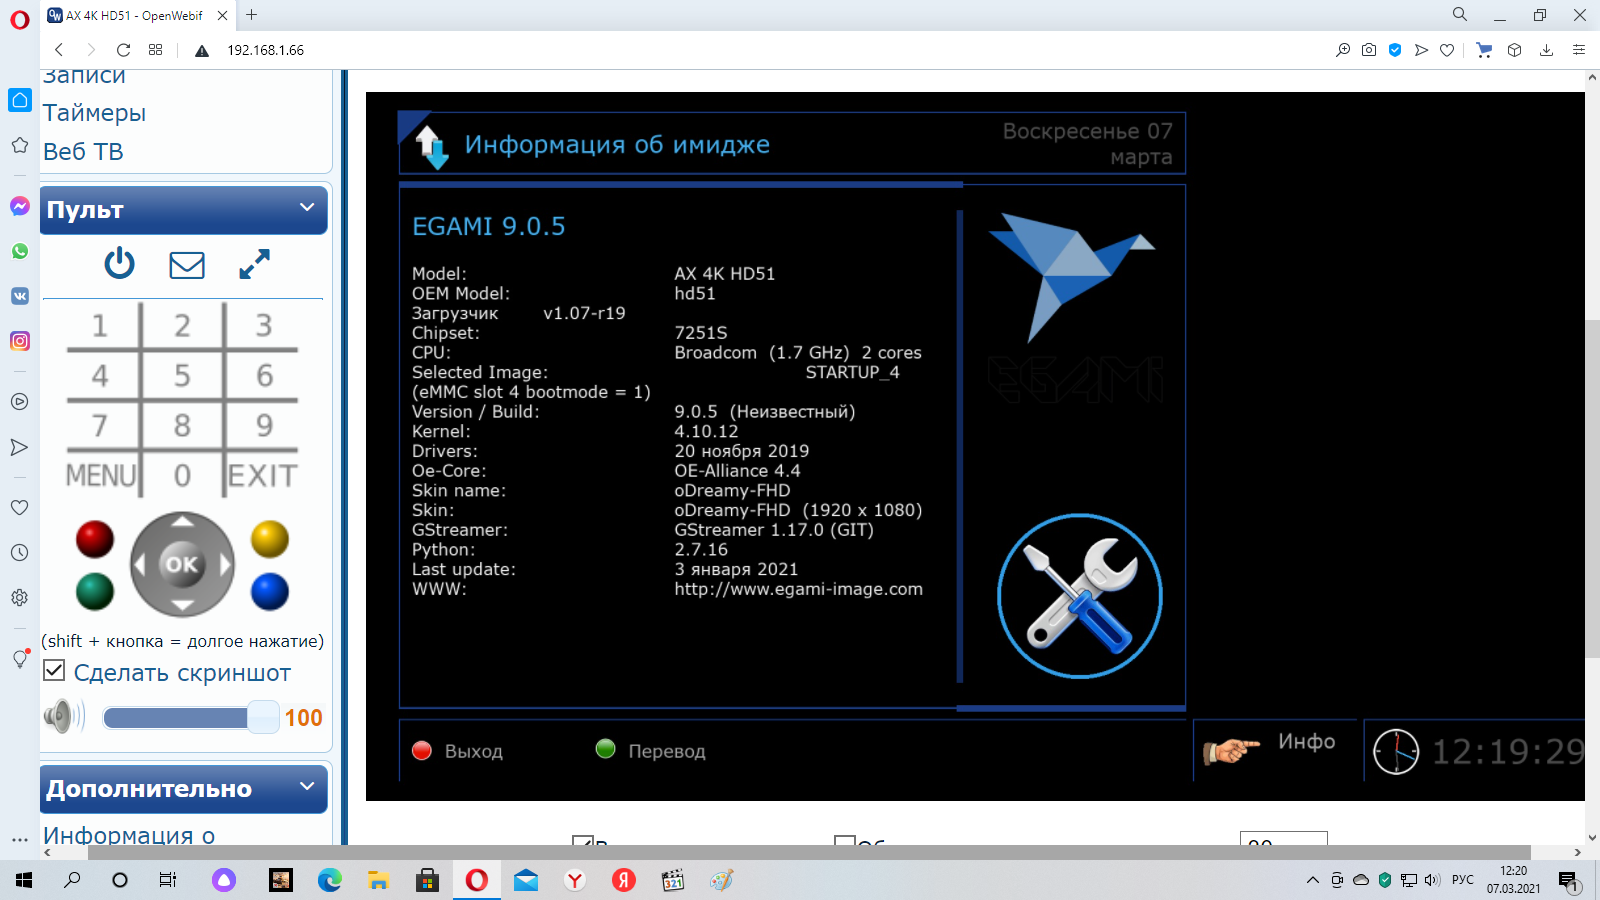Screen dimensions: 1600x900
Task: Click the fullscreen expand arrows icon
Action: [x=254, y=264]
